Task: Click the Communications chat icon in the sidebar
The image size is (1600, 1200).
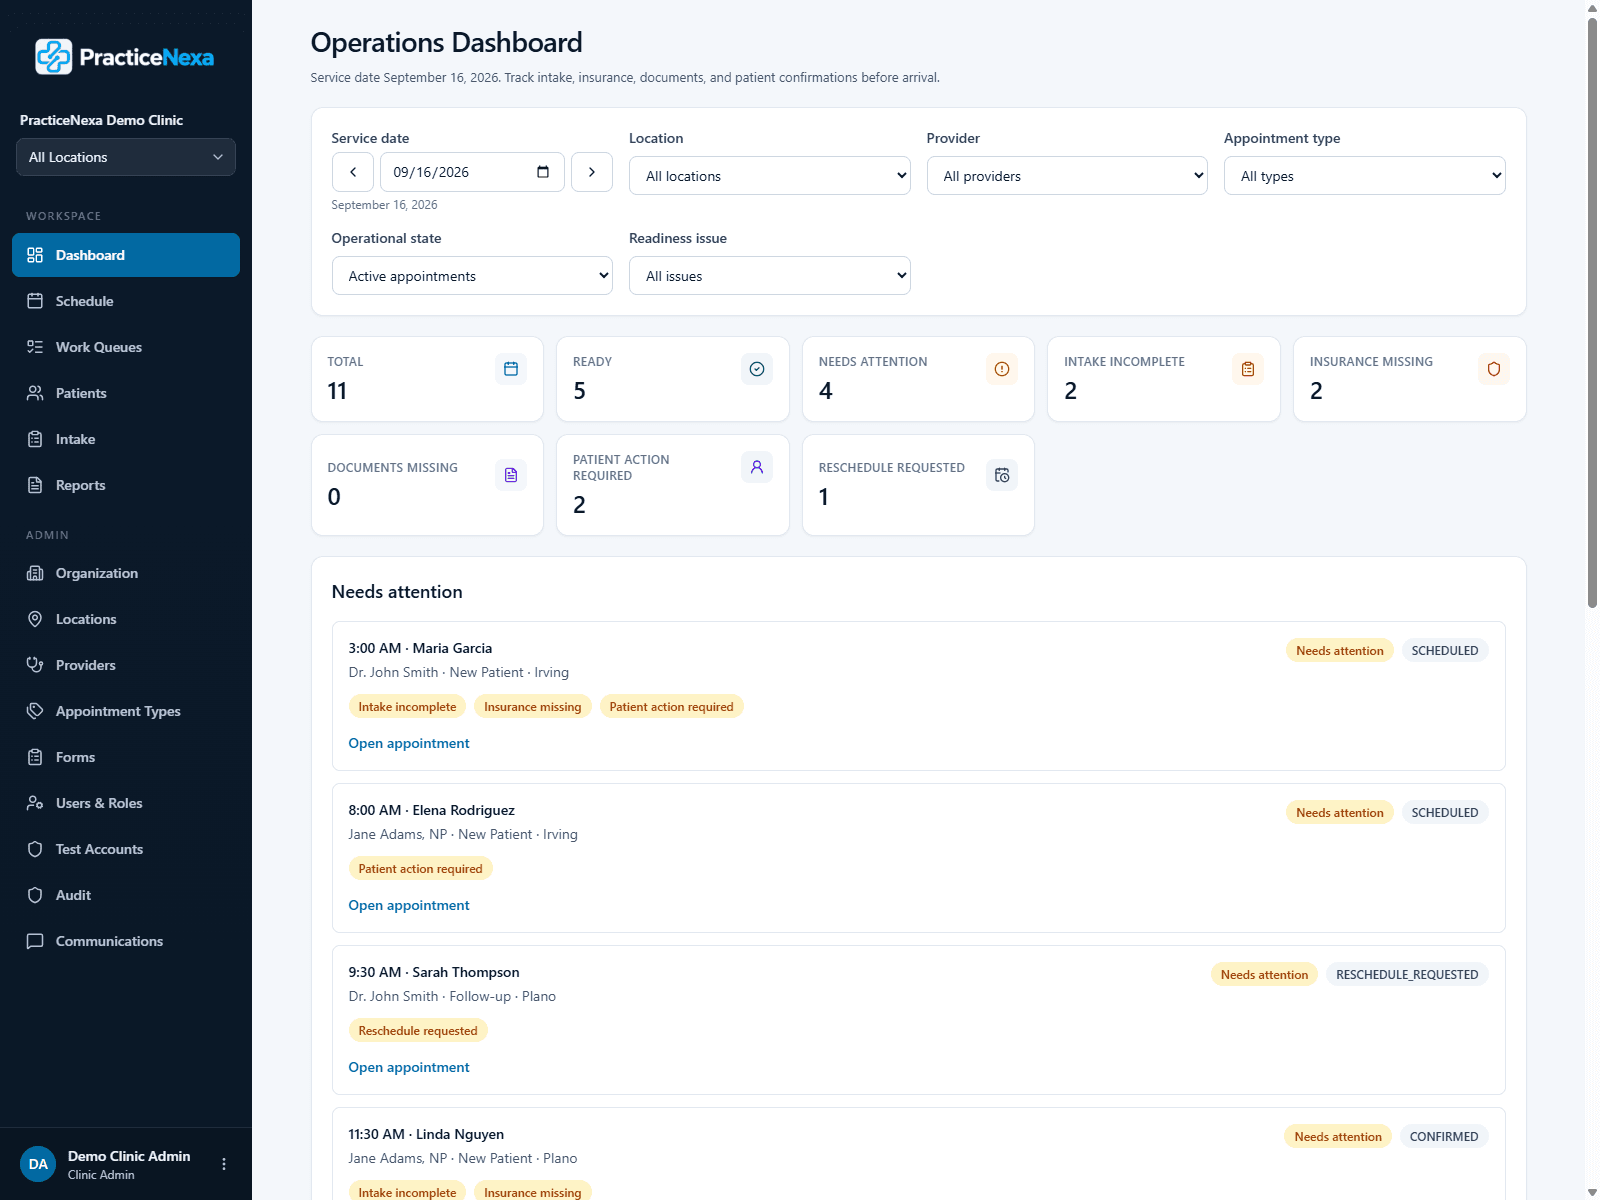Action: click(x=35, y=941)
